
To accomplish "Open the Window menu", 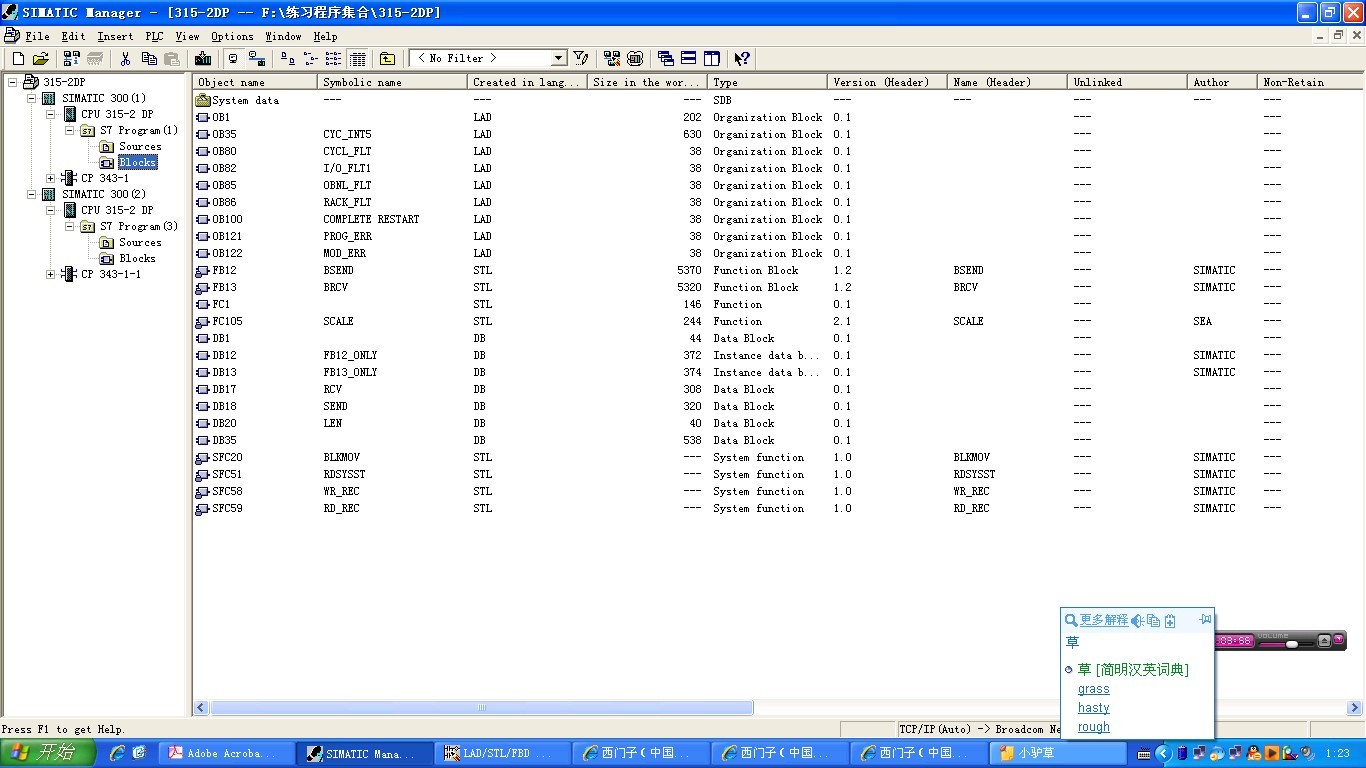I will pyautogui.click(x=283, y=36).
